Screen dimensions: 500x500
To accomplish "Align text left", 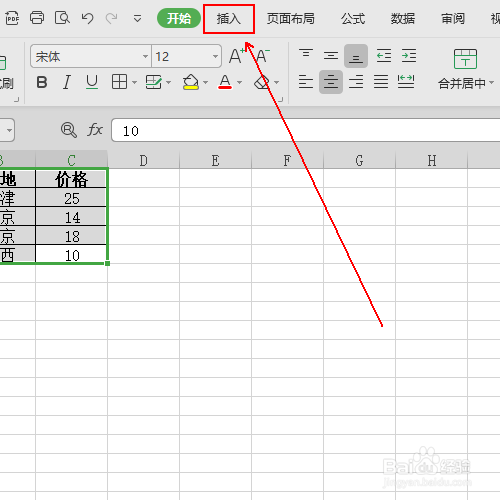I will click(306, 82).
